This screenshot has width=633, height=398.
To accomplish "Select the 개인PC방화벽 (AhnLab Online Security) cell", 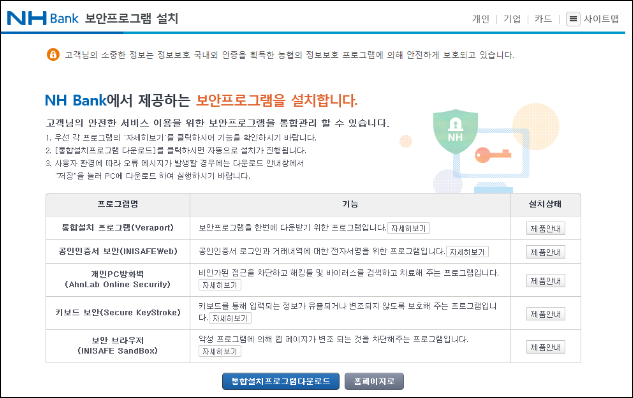I will [x=117, y=280].
